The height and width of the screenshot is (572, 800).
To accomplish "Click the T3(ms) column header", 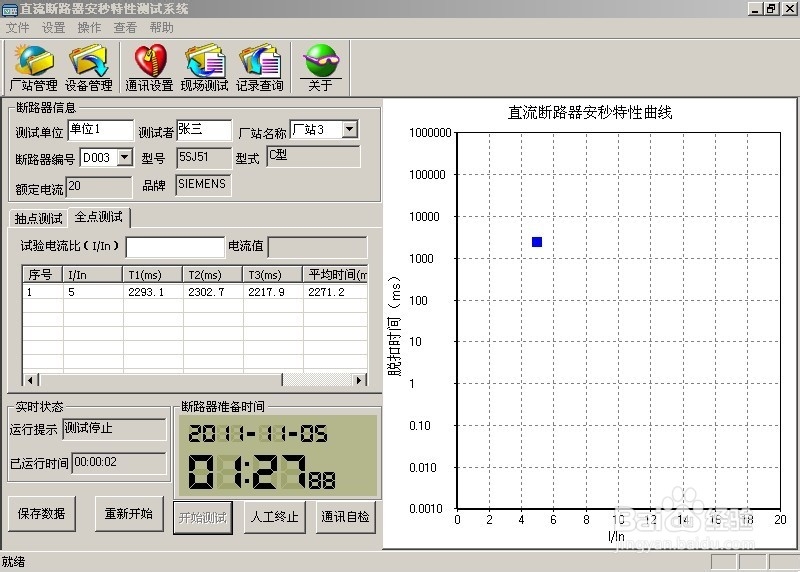I will pyautogui.click(x=273, y=275).
